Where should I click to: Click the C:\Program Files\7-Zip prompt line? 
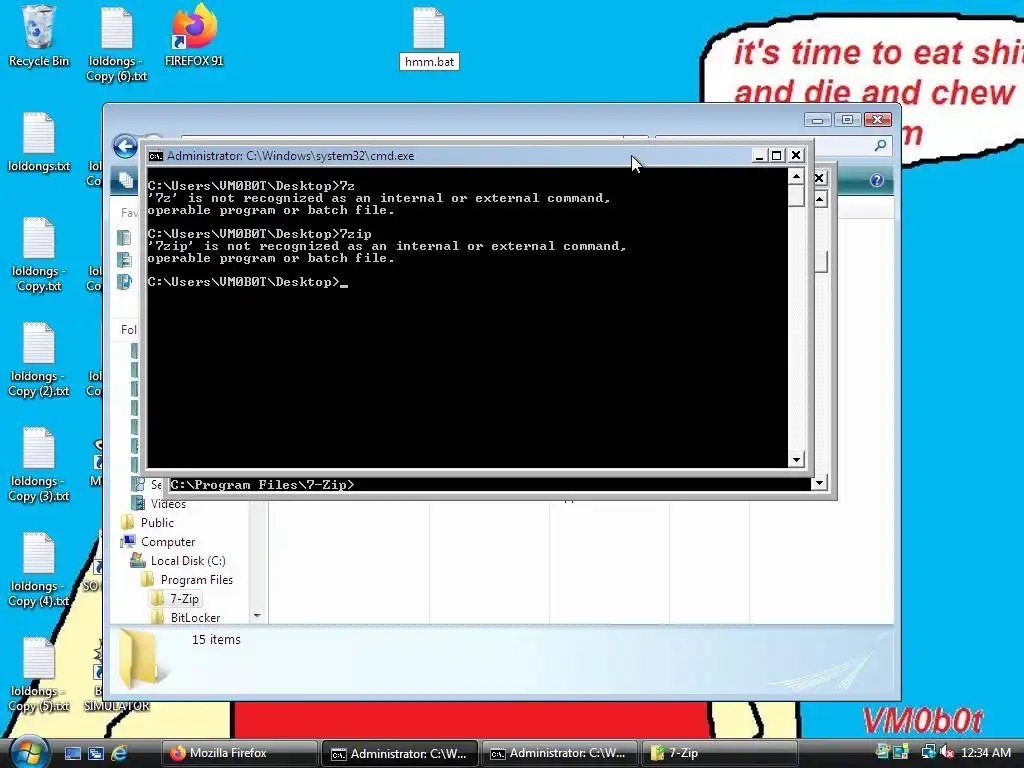(263, 485)
